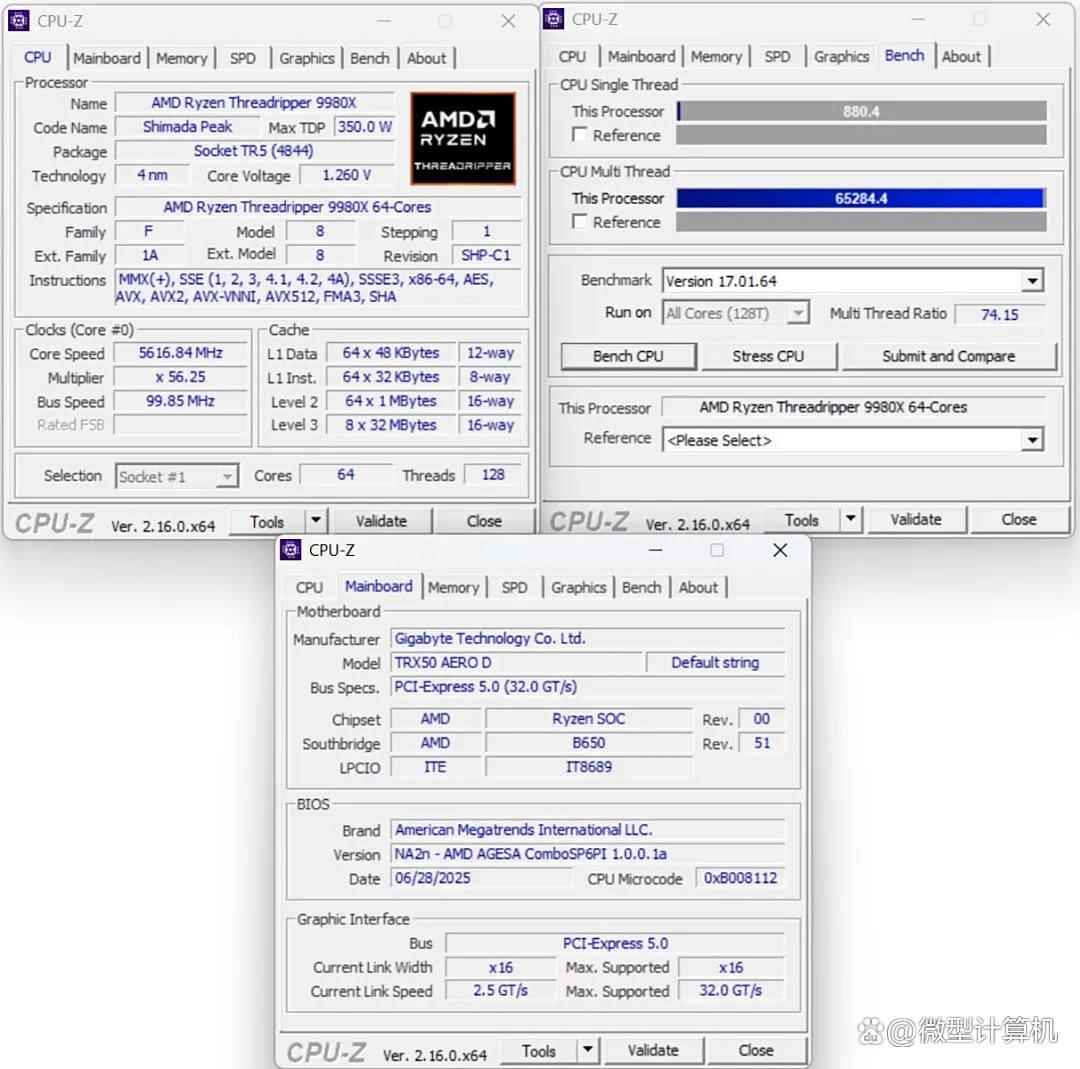Open the Tools dropdown arrow in the Mainboard window
Image resolution: width=1080 pixels, height=1069 pixels.
click(x=588, y=1050)
